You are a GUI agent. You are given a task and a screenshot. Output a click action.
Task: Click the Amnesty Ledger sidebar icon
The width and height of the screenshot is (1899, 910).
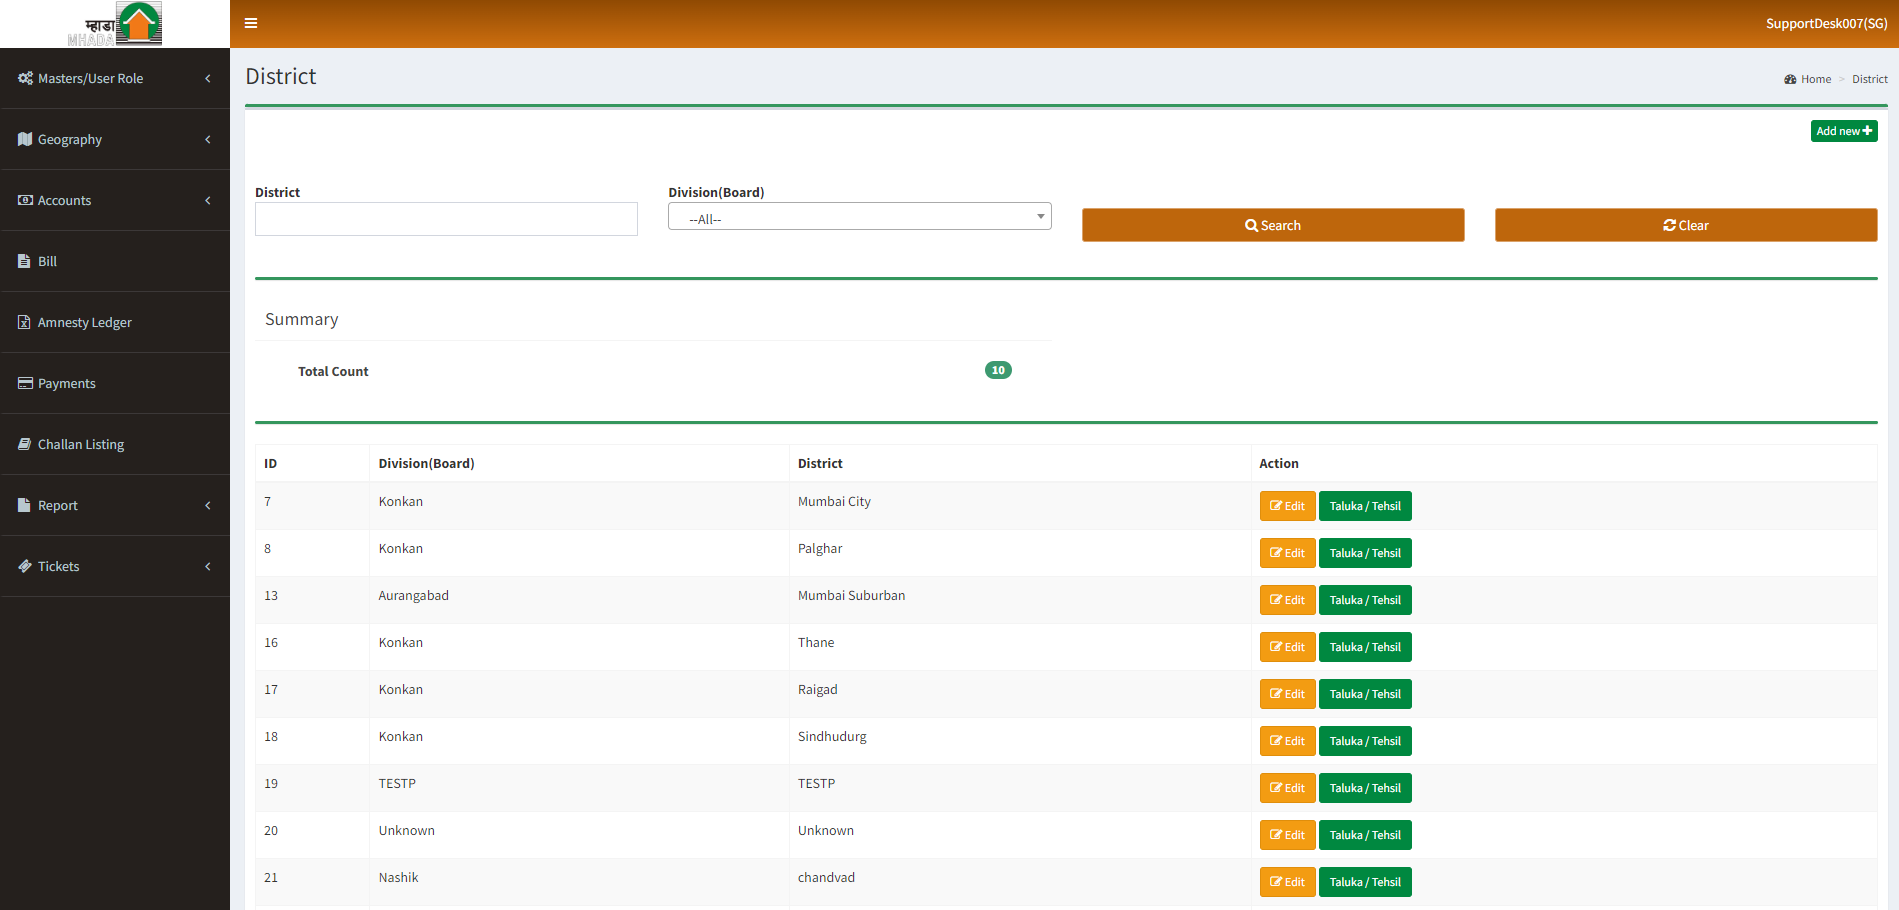[x=25, y=322]
